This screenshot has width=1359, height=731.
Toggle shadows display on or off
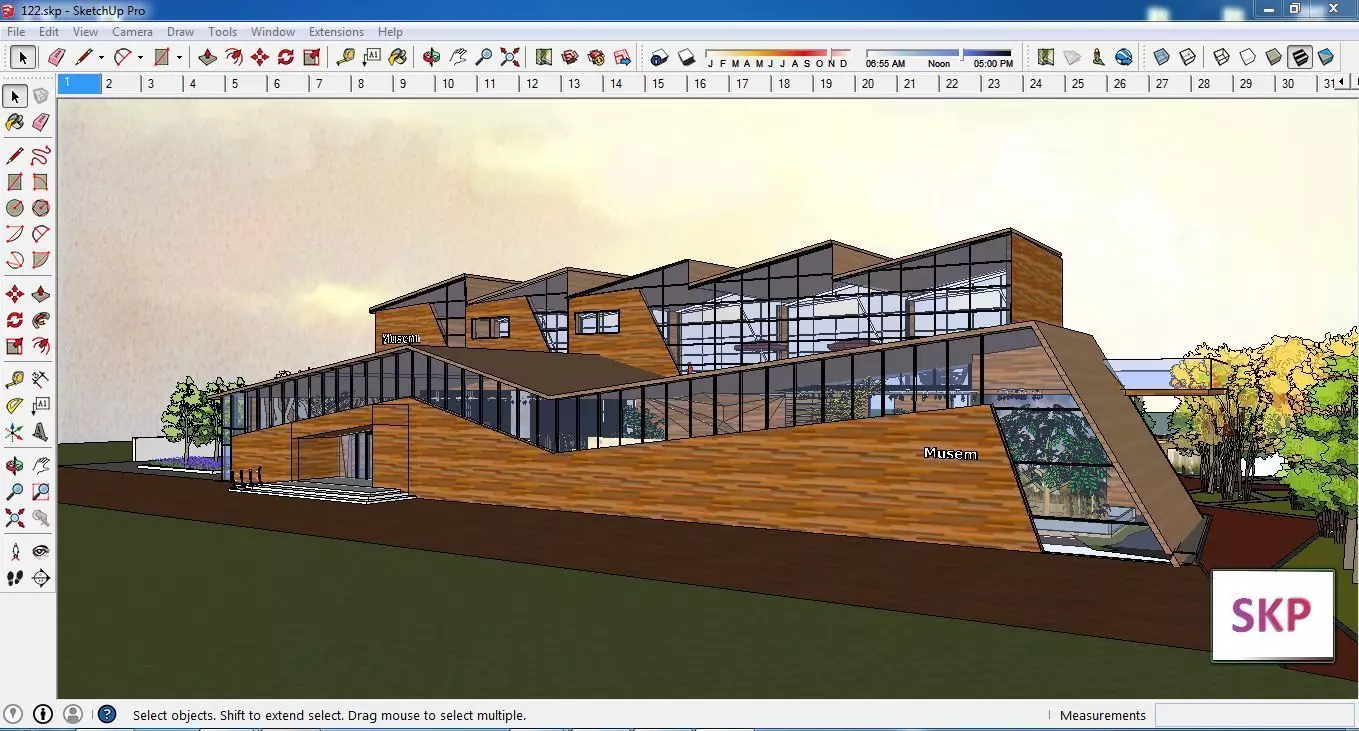click(x=686, y=57)
